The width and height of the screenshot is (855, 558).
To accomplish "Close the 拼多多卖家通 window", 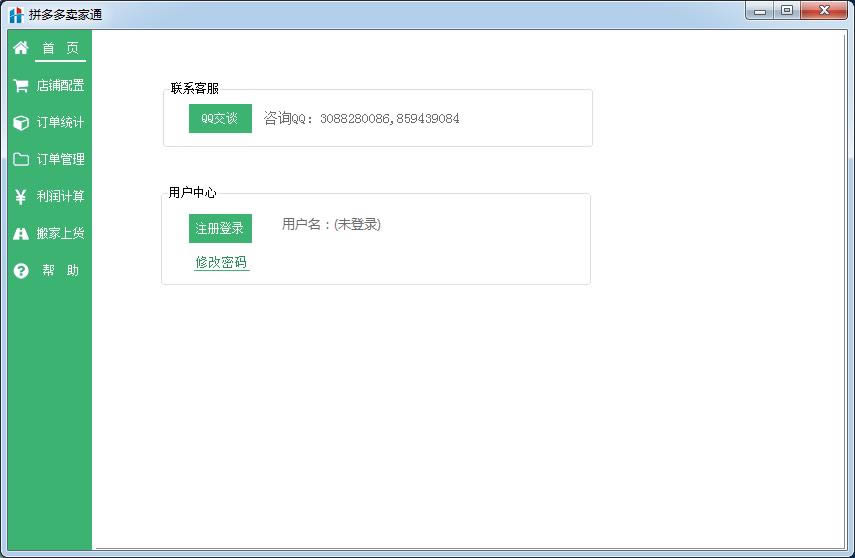I will (824, 10).
